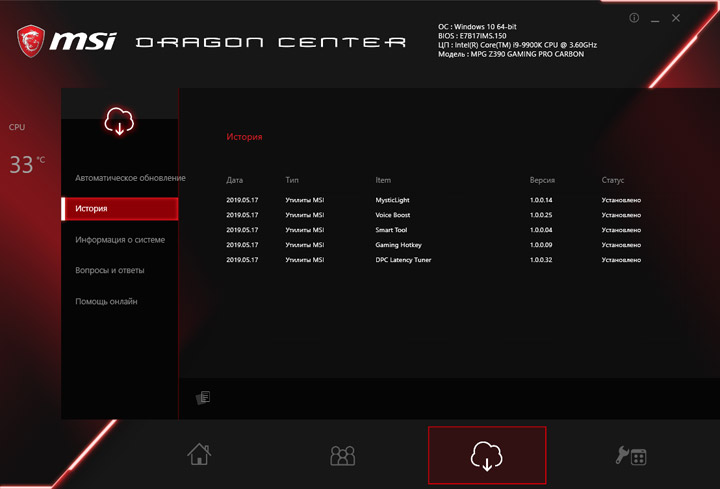
Task: Click the MSI dragon shield logo
Action: click(31, 41)
